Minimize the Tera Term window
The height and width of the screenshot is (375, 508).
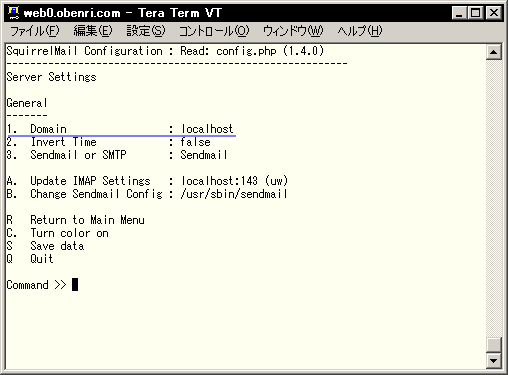pos(459,13)
